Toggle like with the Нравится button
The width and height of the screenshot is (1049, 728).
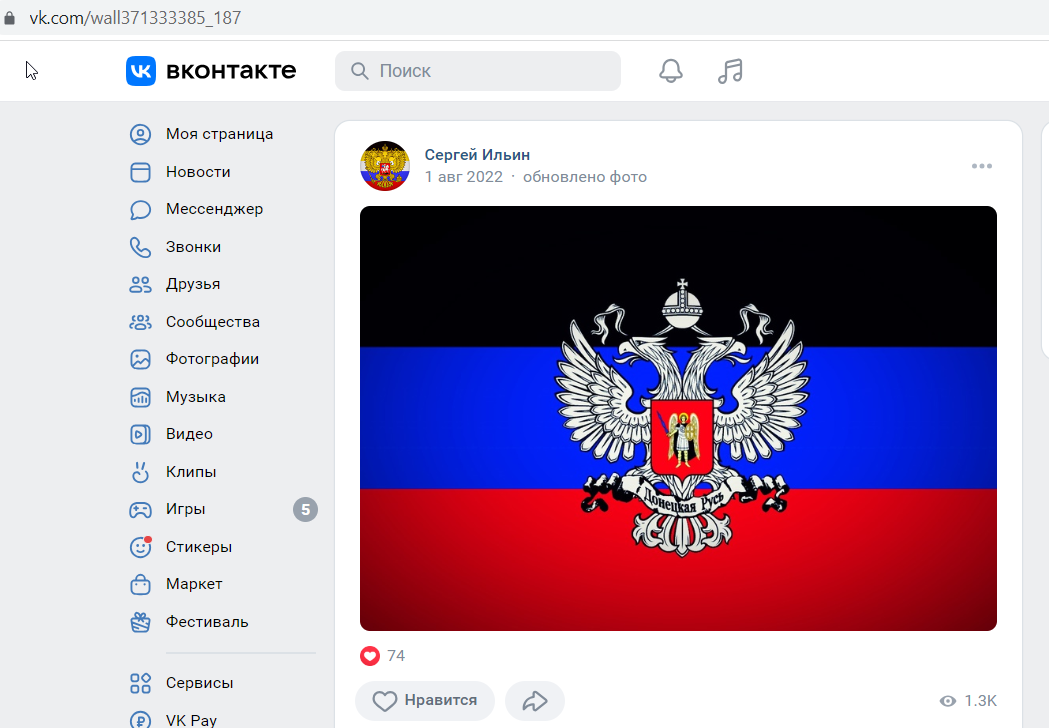[425, 701]
